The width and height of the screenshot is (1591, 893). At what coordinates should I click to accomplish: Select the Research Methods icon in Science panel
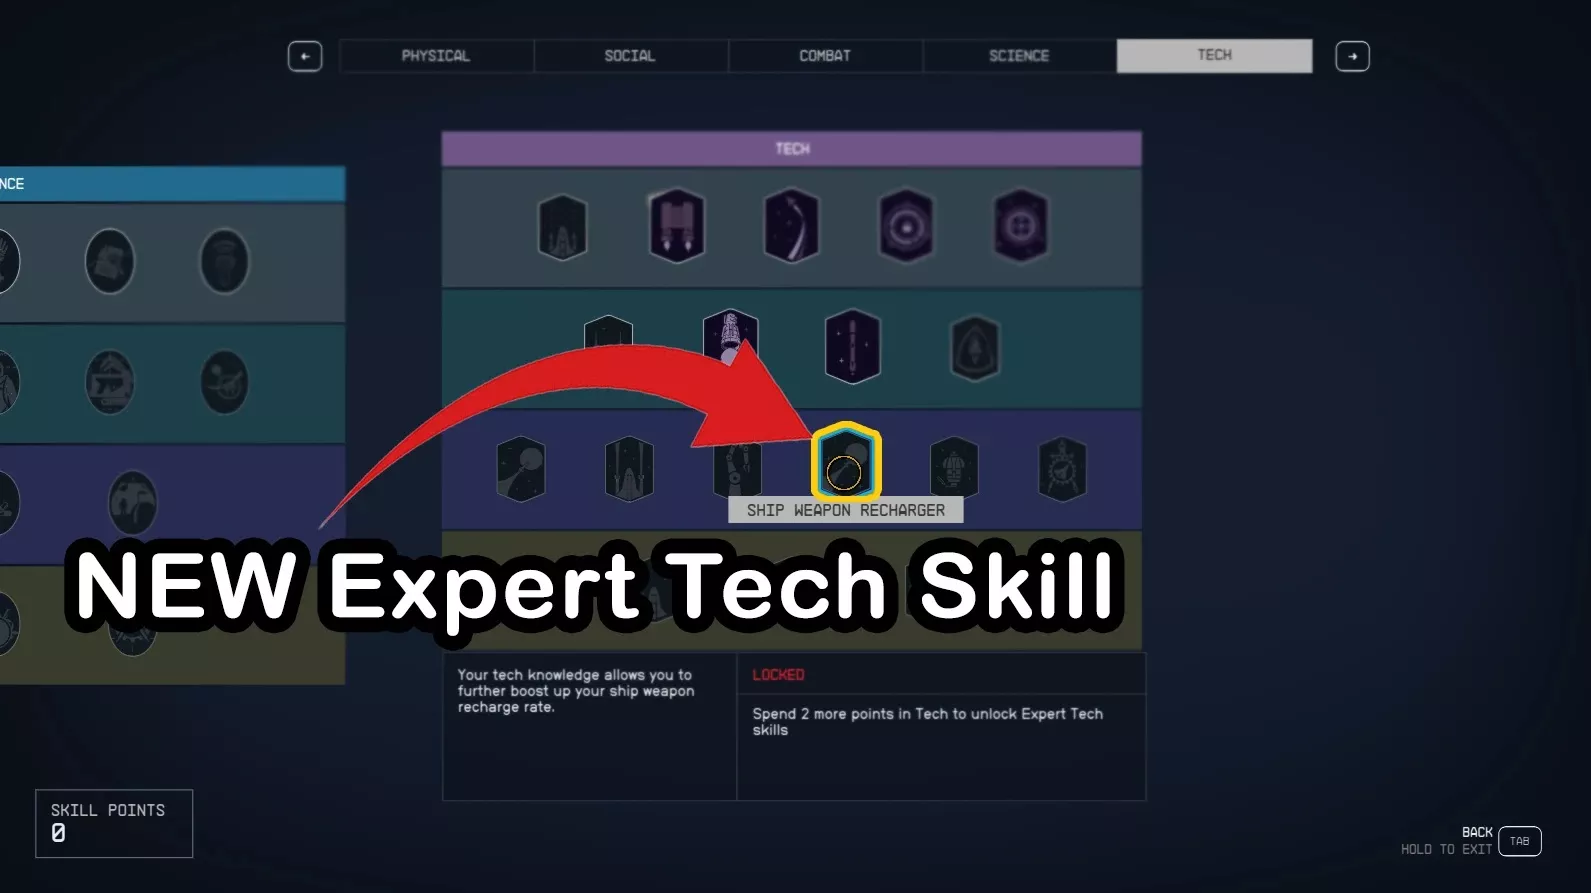tap(110, 261)
